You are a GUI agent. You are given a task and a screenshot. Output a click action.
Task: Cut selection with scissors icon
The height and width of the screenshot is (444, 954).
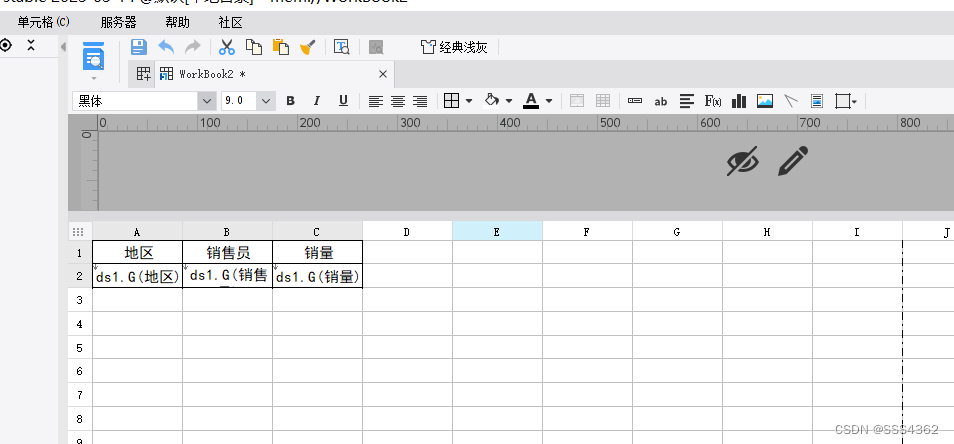(x=227, y=47)
